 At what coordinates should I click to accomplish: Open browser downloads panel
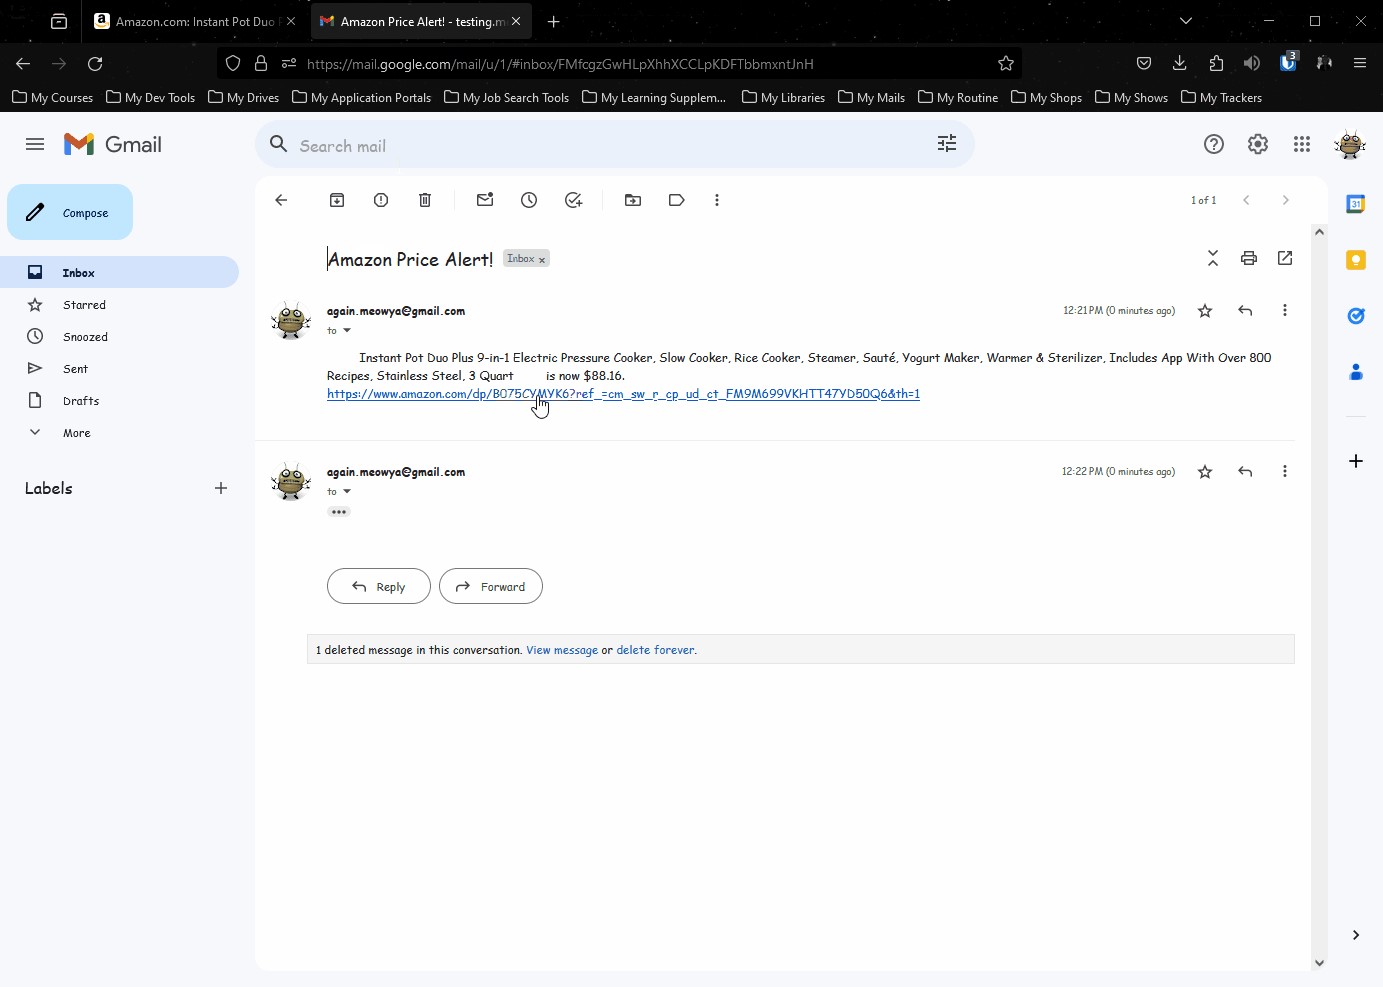pos(1180,63)
